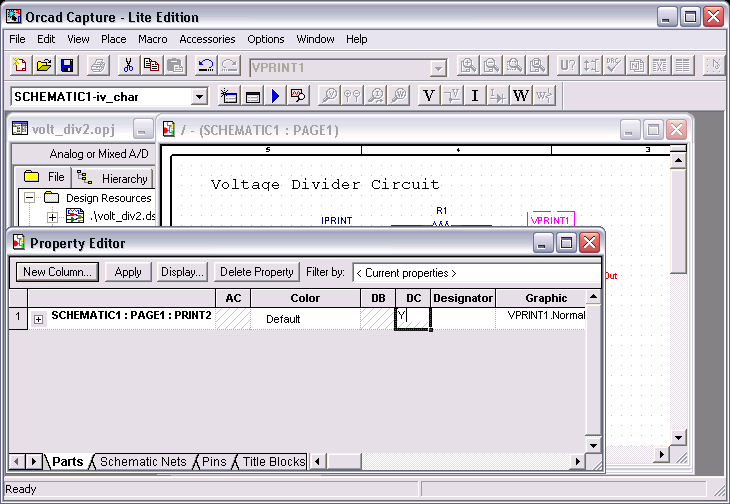Click the New Column... button
The image size is (730, 504).
(57, 272)
